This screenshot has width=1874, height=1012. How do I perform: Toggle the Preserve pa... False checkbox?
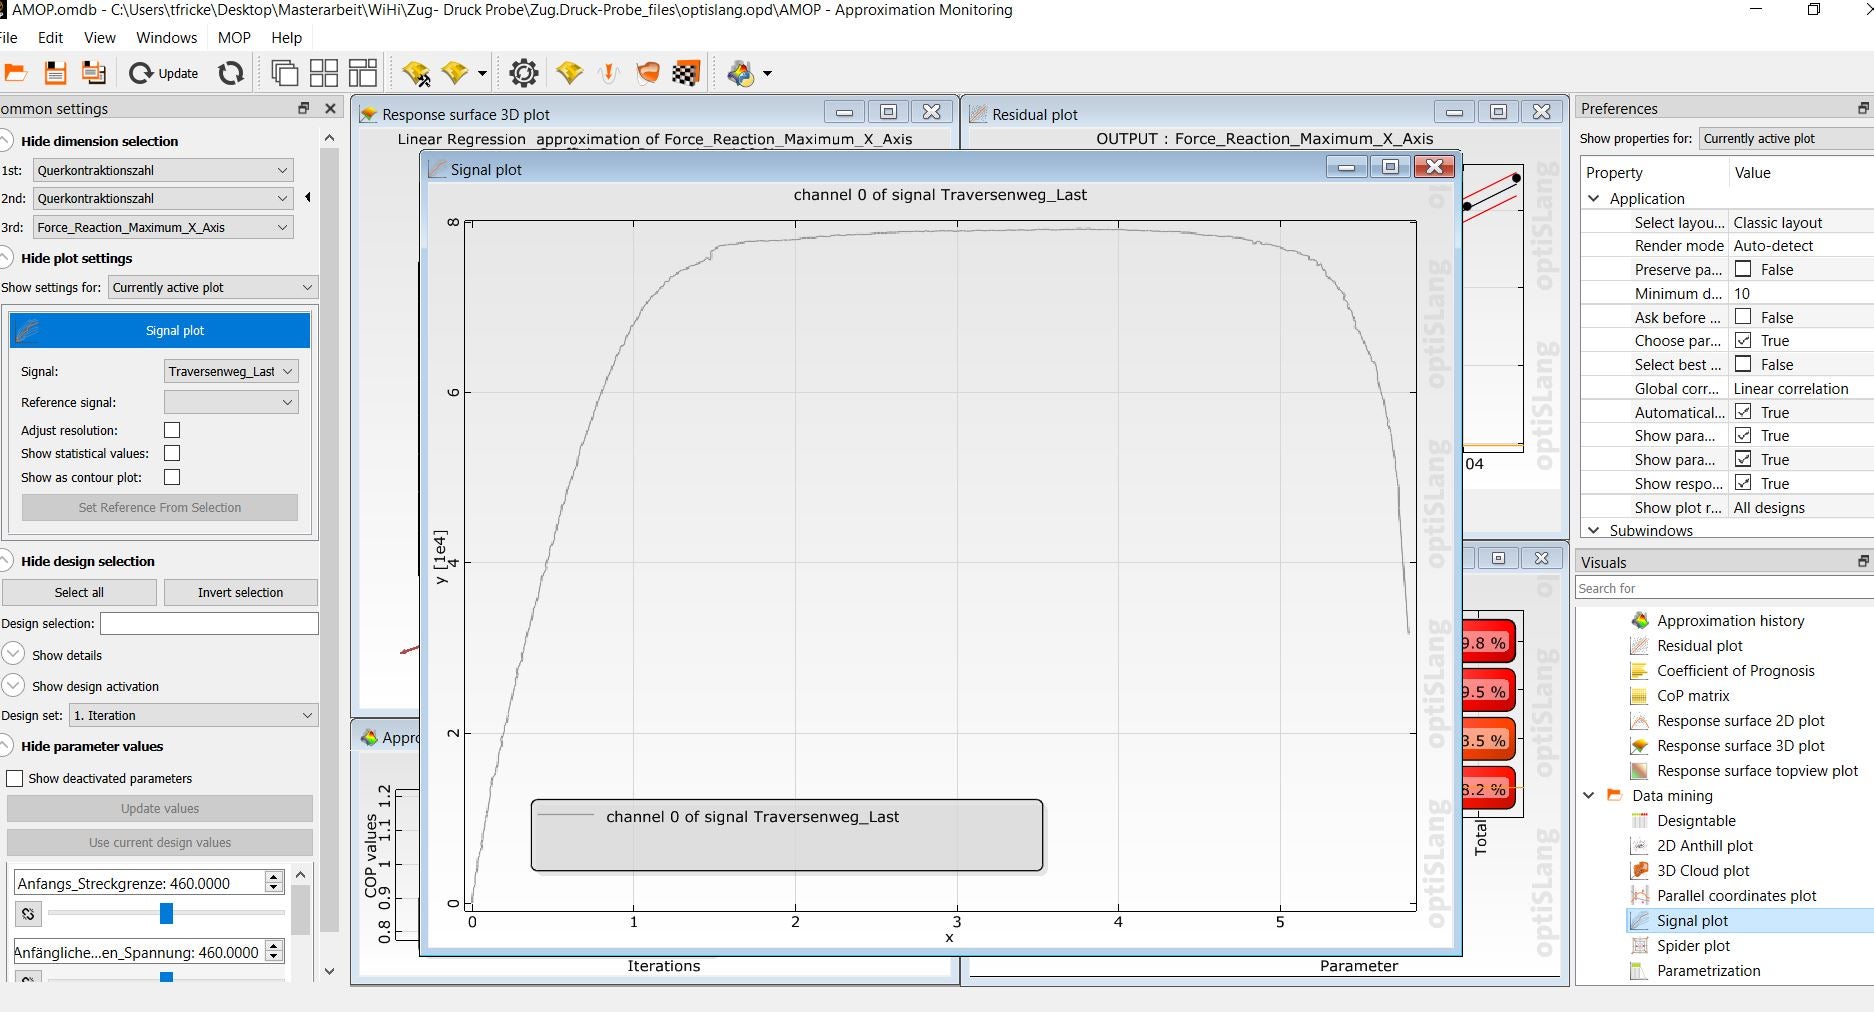pyautogui.click(x=1743, y=269)
